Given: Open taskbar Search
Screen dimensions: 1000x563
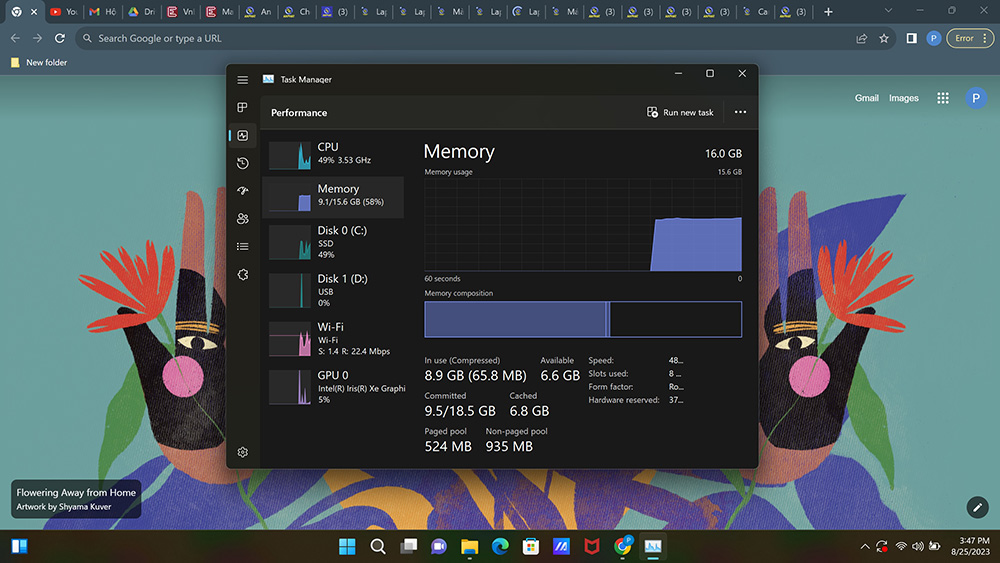Looking at the screenshot, I should click(x=378, y=546).
